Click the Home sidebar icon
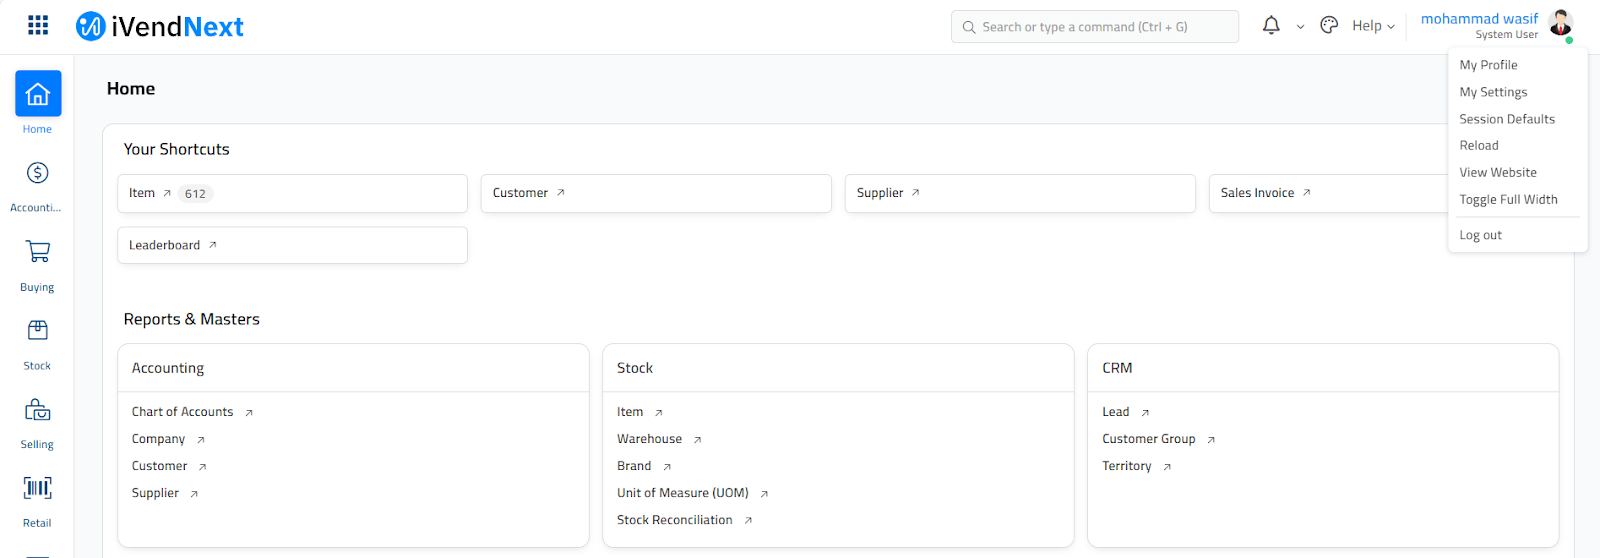 coord(38,94)
